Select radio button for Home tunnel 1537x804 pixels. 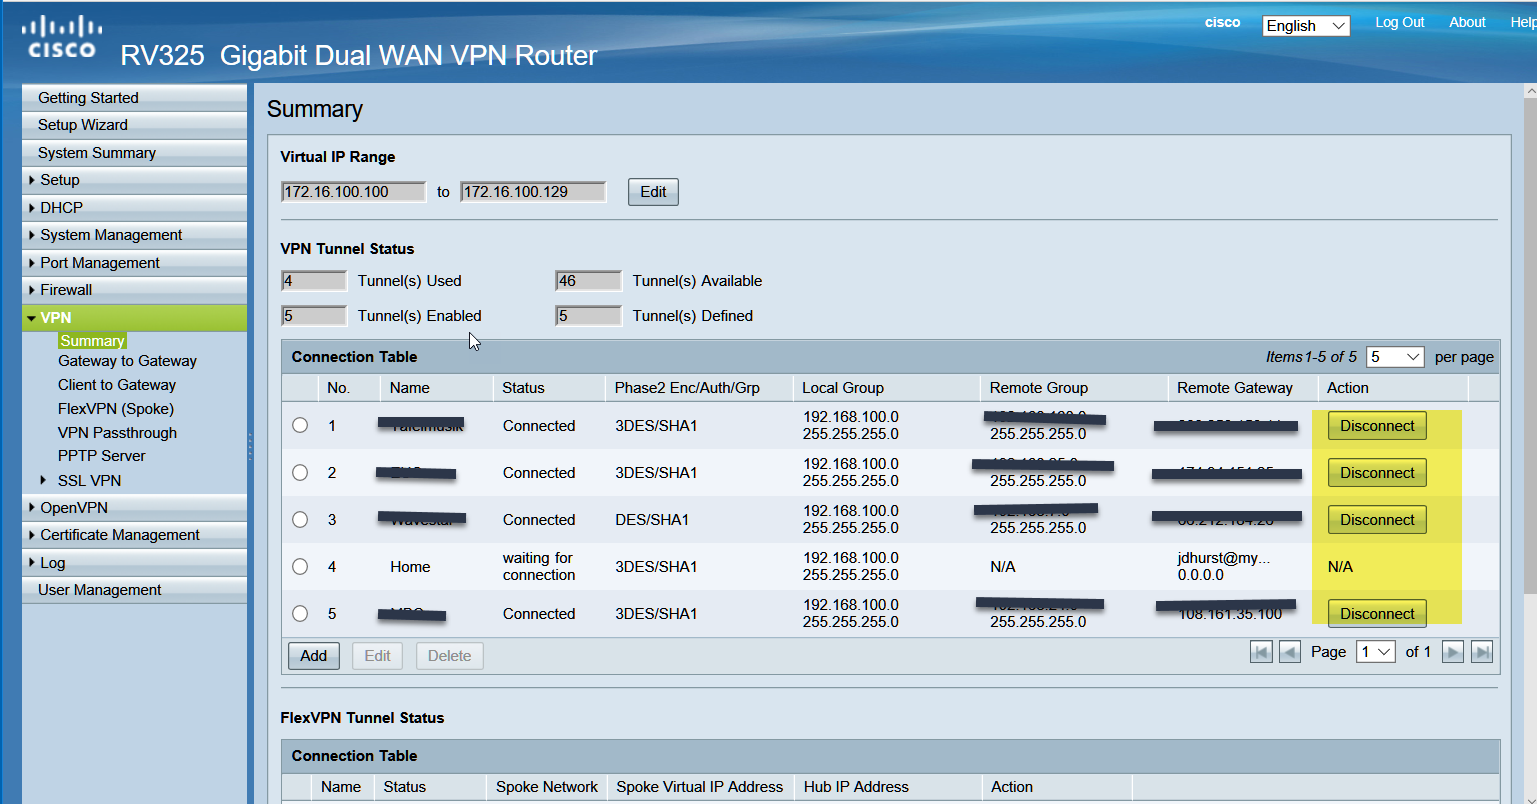pos(300,566)
